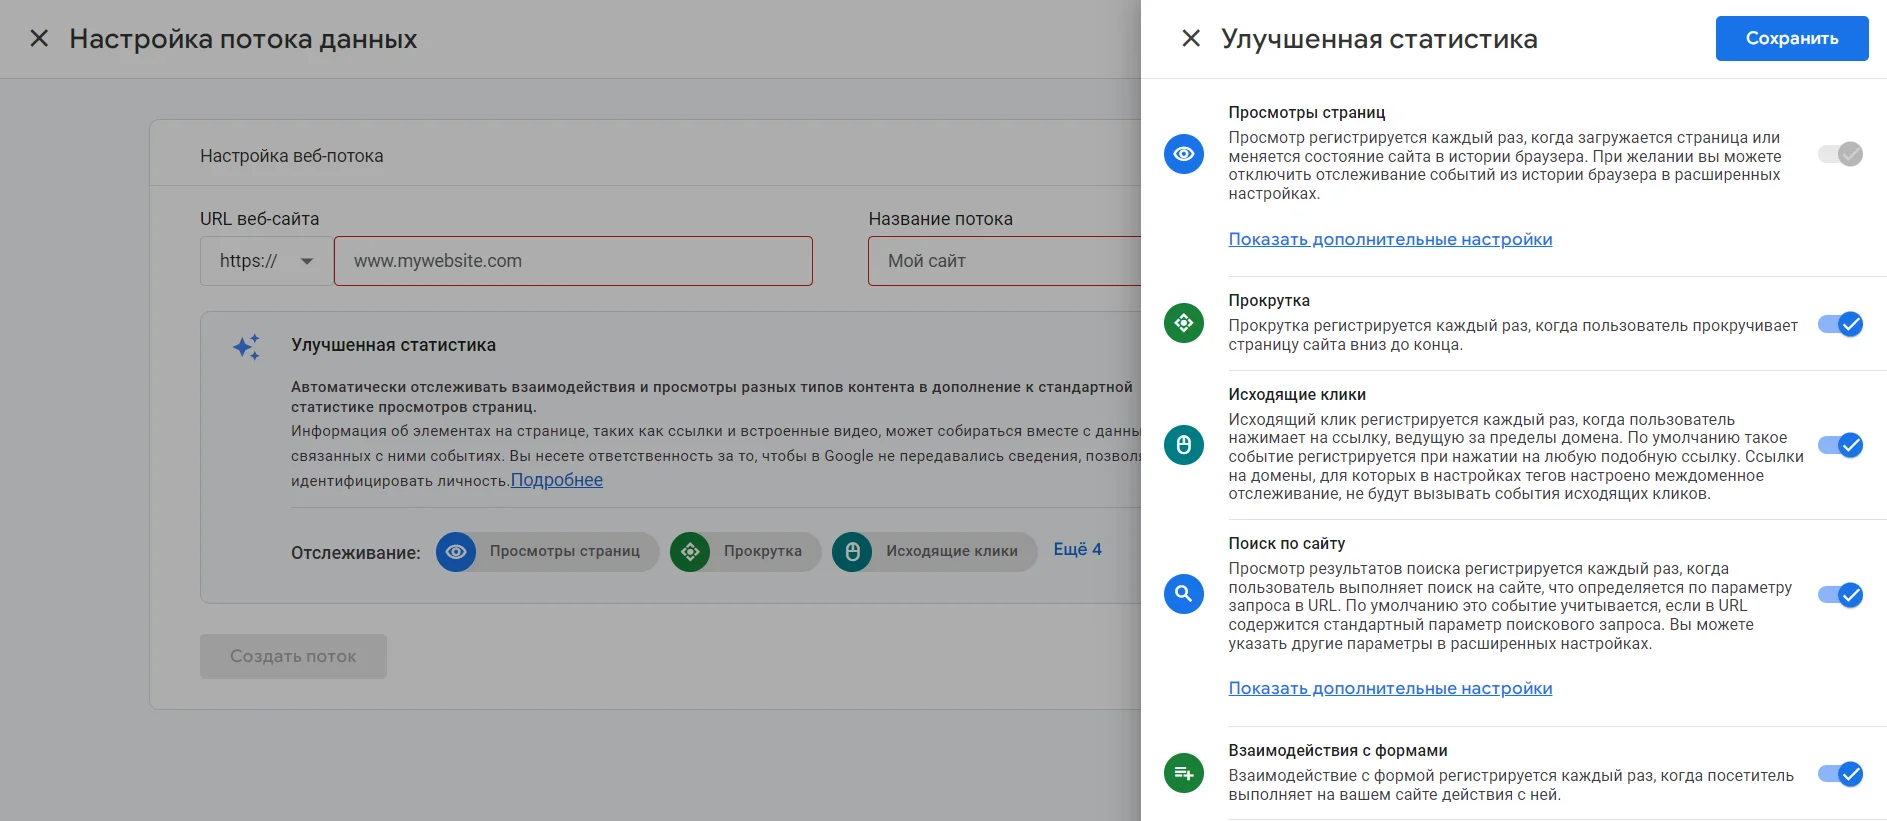The image size is (1887, 821).
Task: Close the Улучшенная статистика panel
Action: pos(1190,38)
